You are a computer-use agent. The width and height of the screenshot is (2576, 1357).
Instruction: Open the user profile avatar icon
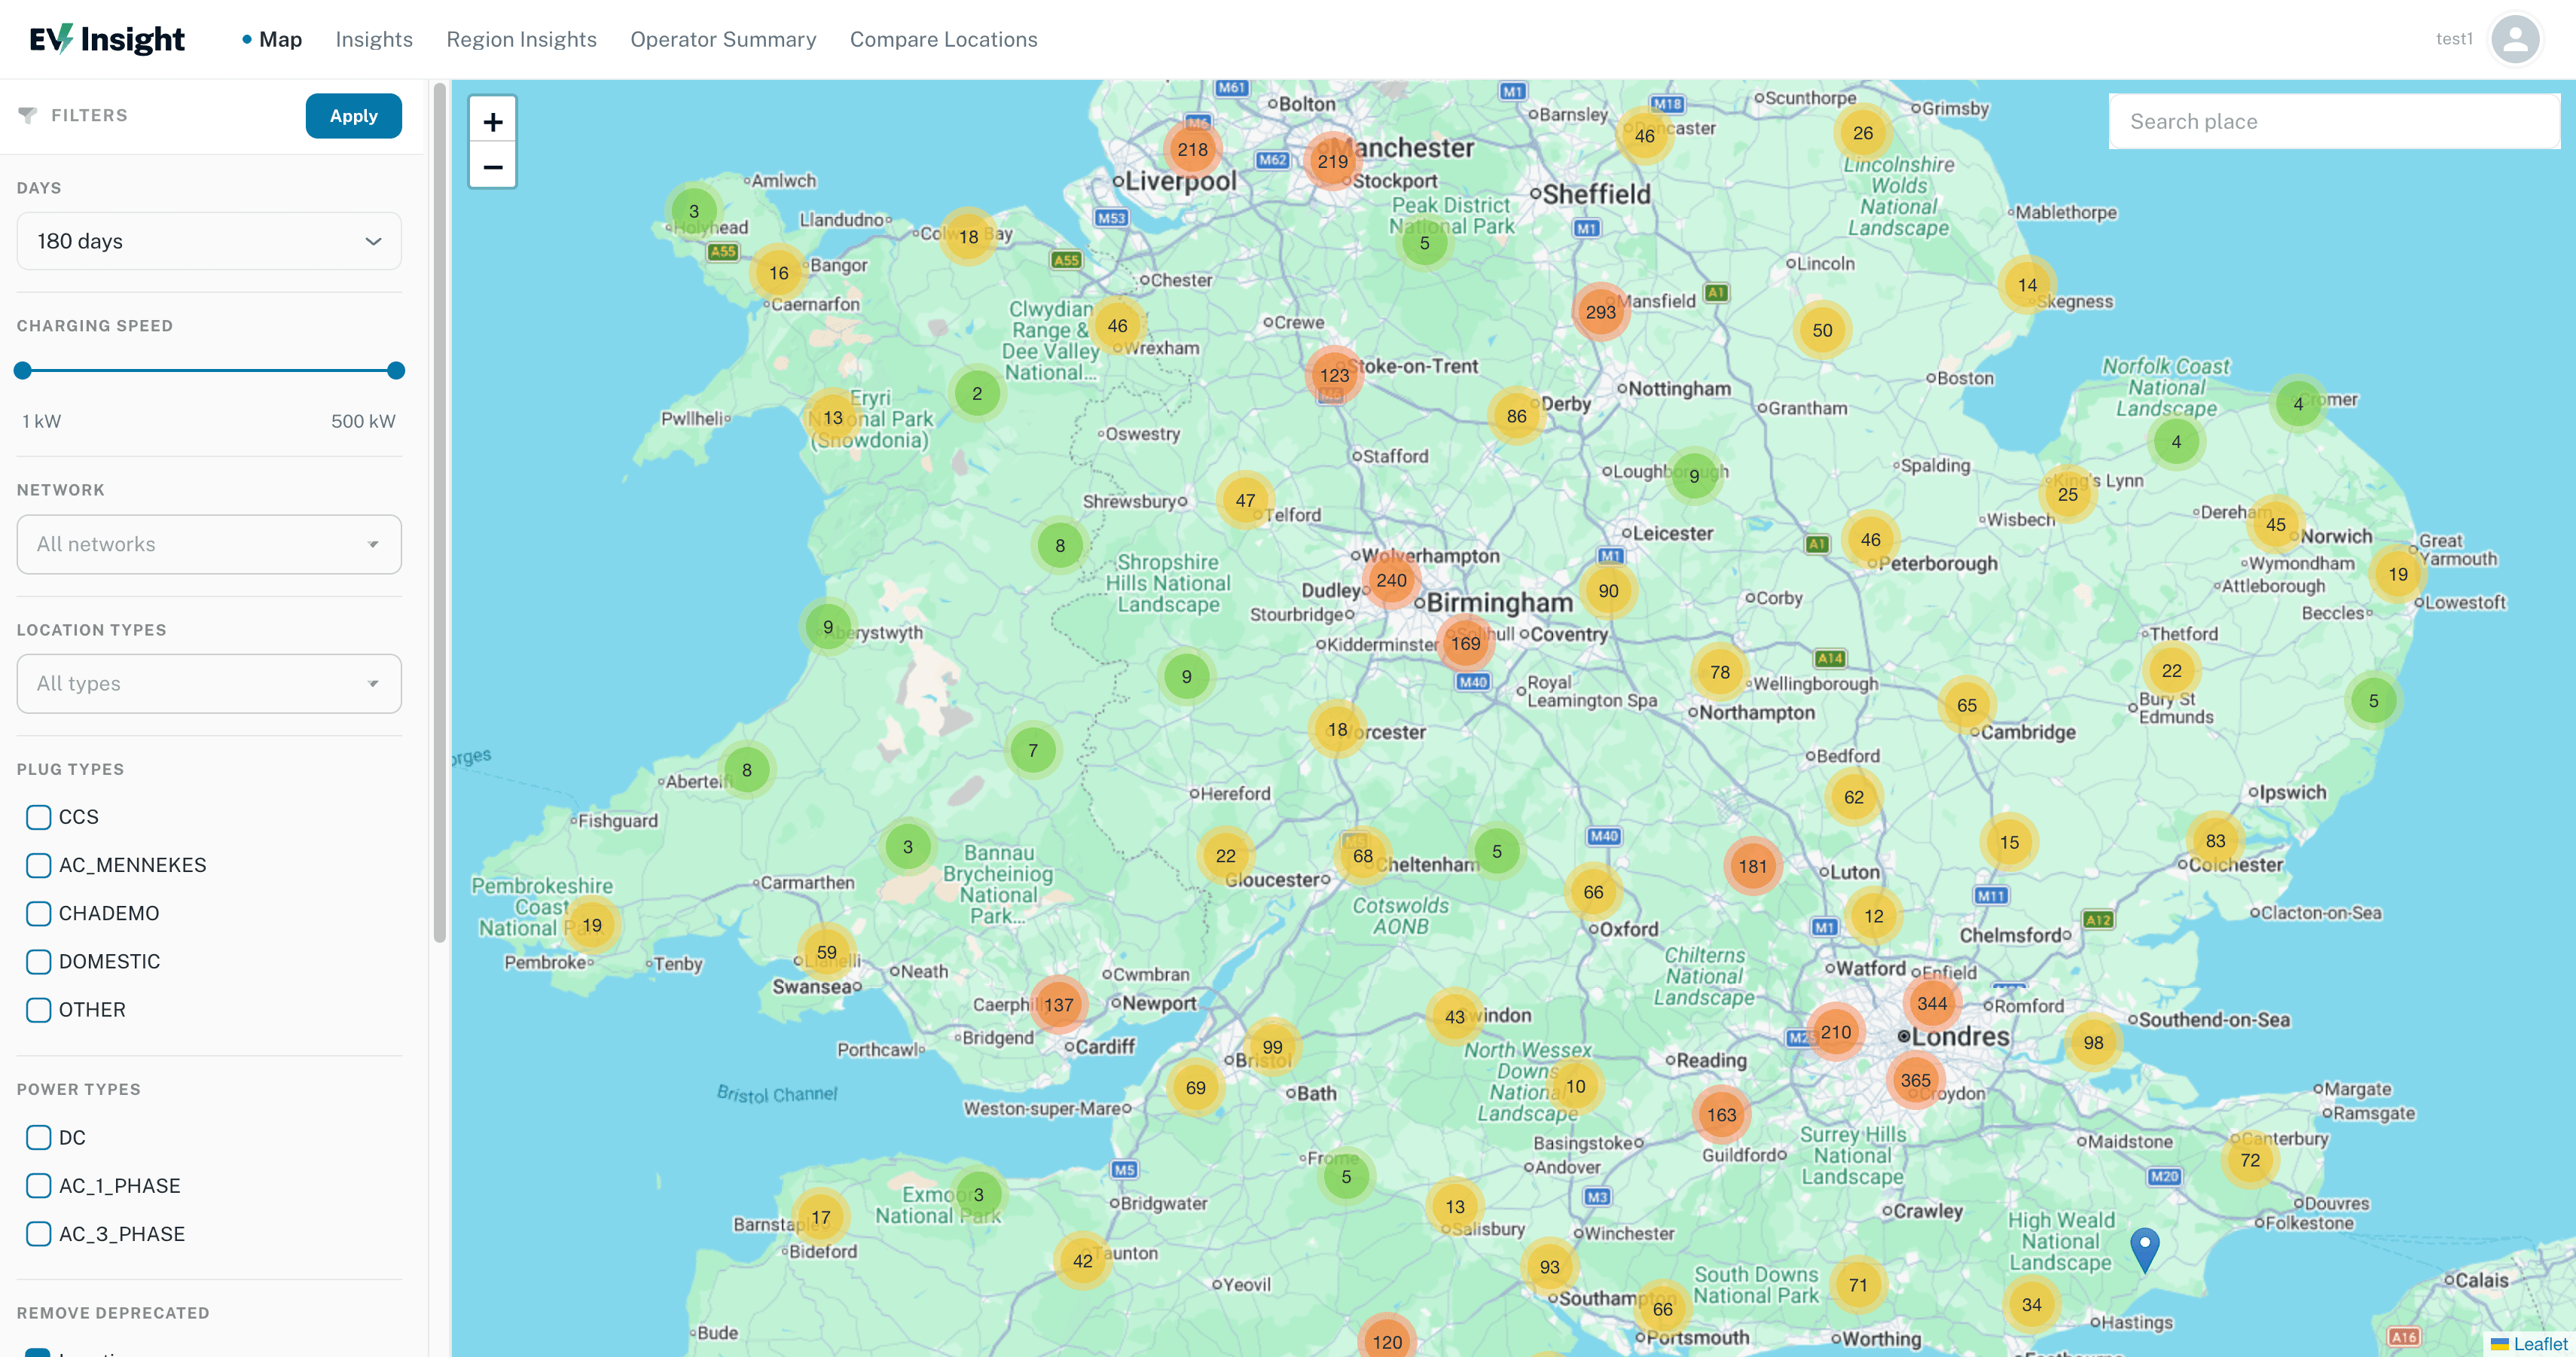[x=2515, y=39]
